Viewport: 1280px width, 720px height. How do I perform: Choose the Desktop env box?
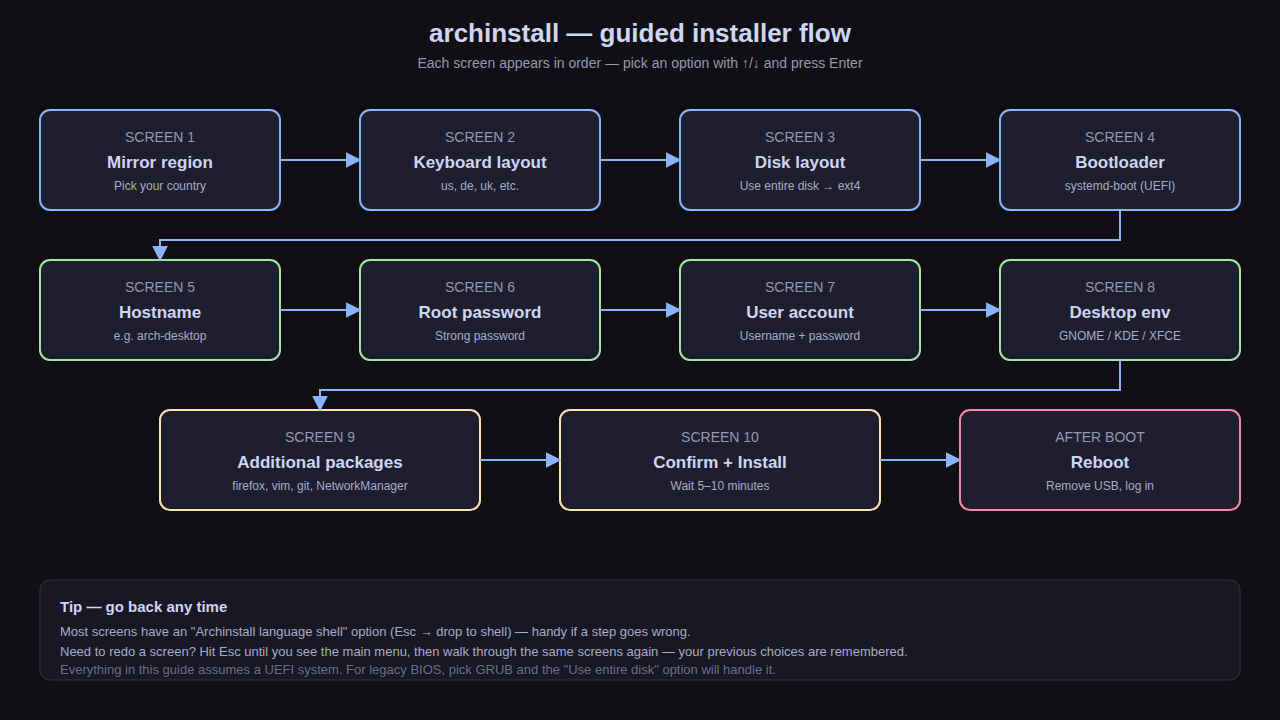(x=1120, y=310)
